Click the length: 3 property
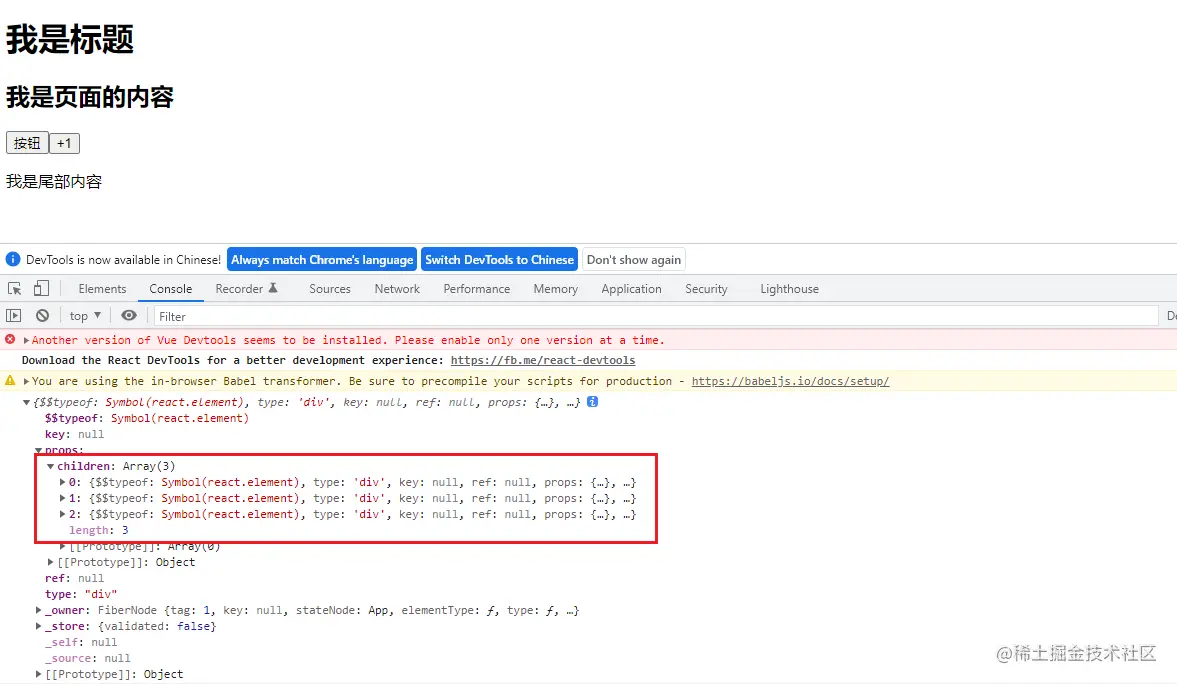The width and height of the screenshot is (1177, 684). coord(98,530)
